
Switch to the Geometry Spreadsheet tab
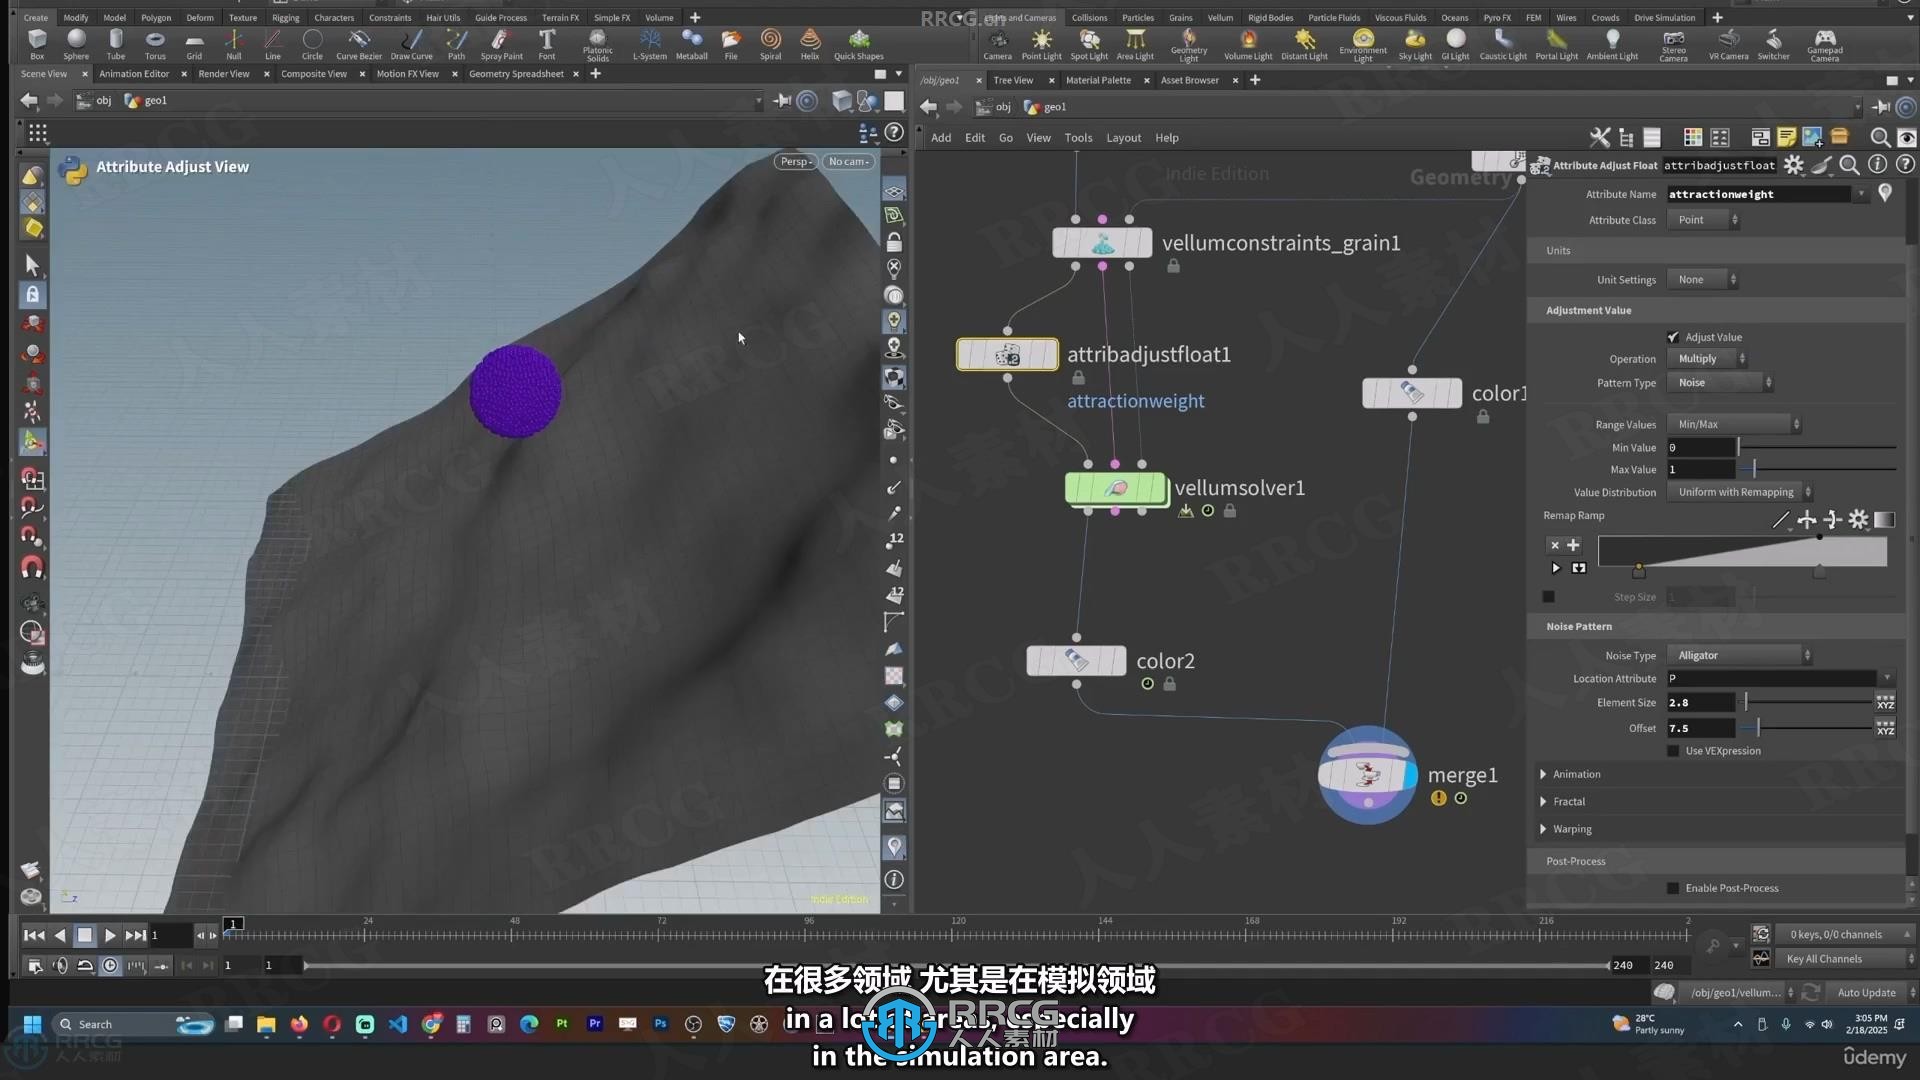click(x=516, y=74)
